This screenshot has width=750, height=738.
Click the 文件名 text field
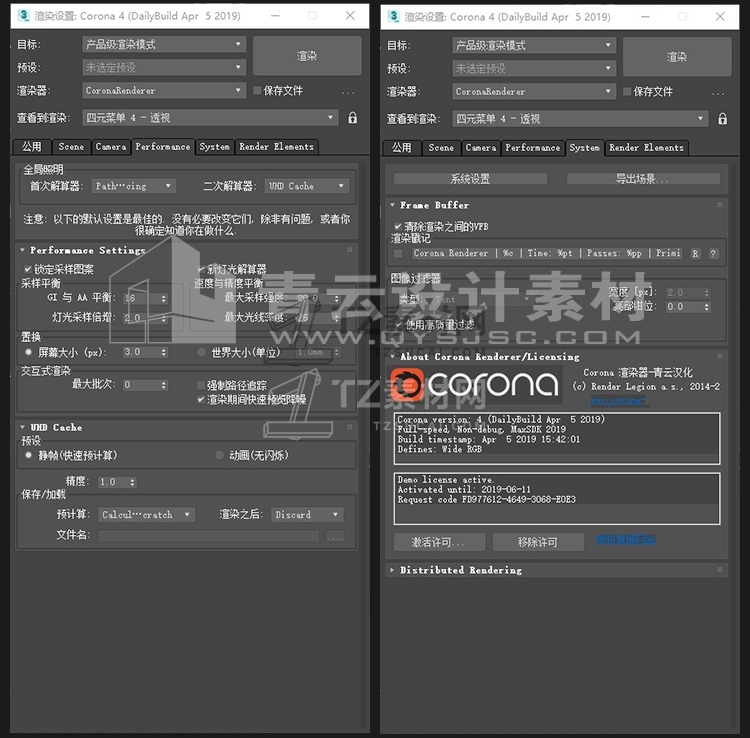pos(209,536)
